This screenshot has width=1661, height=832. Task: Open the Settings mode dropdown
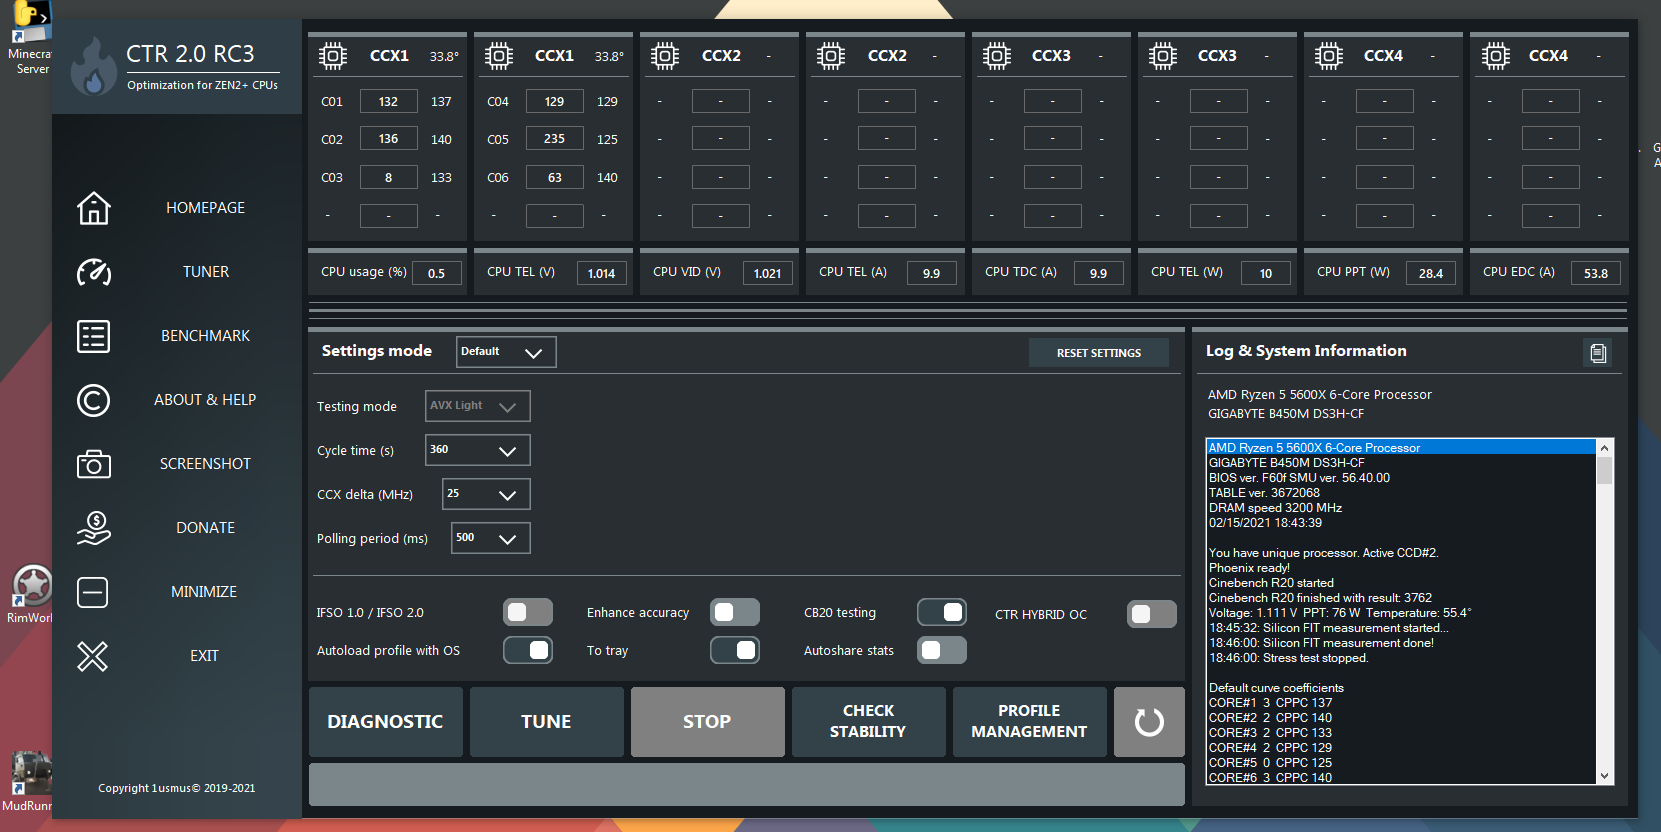tap(506, 352)
